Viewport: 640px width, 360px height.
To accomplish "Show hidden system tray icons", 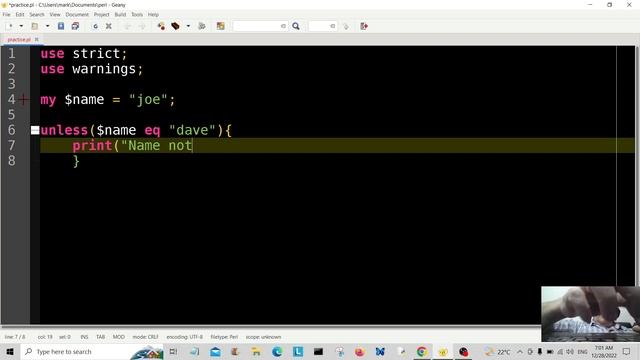I will [520, 351].
